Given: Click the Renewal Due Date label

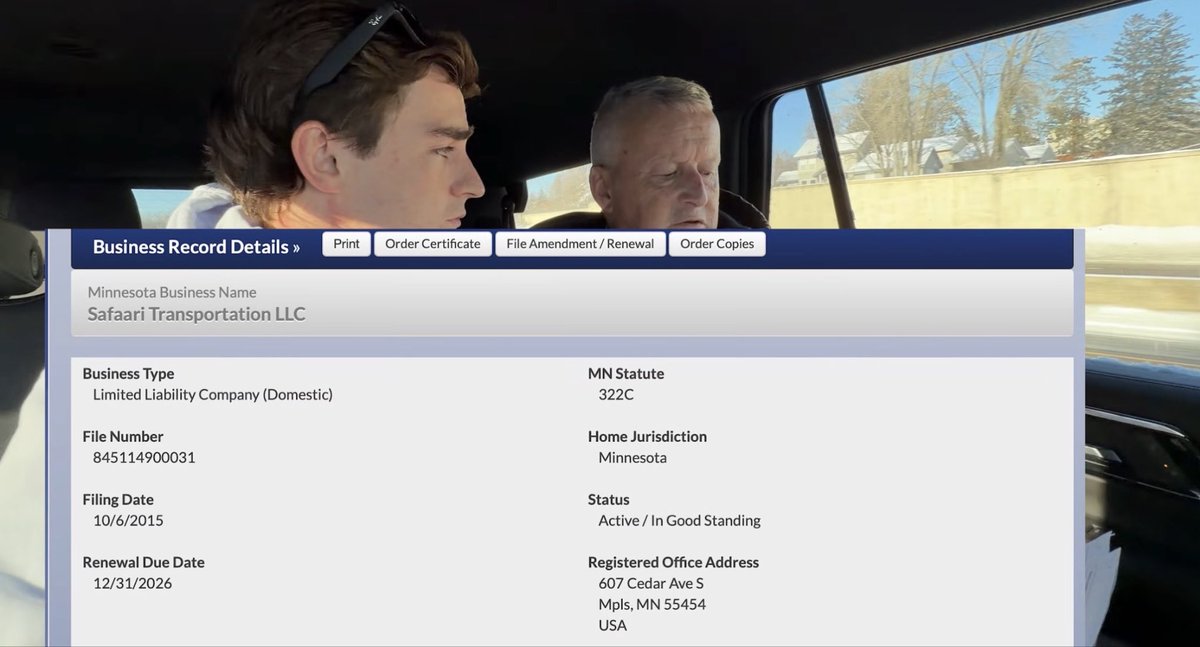Looking at the screenshot, I should click(x=143, y=562).
